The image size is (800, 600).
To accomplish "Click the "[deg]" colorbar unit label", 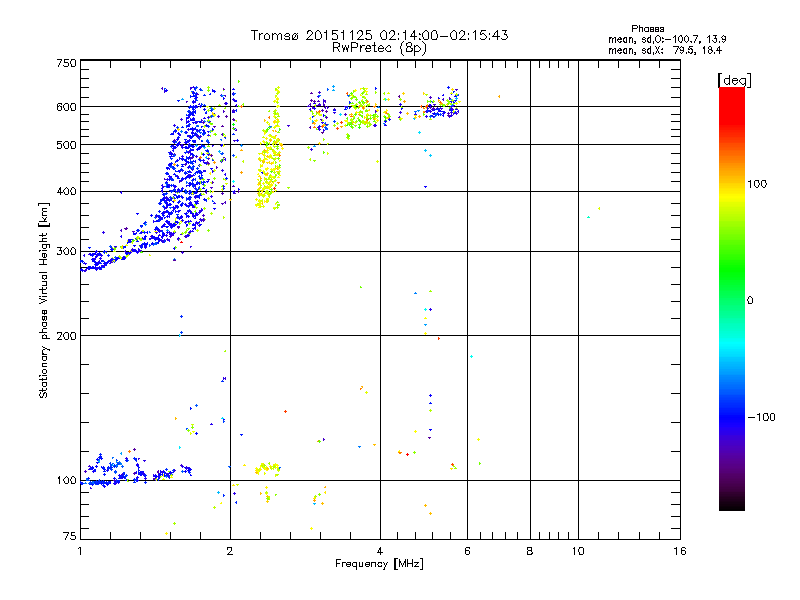I will pos(734,80).
